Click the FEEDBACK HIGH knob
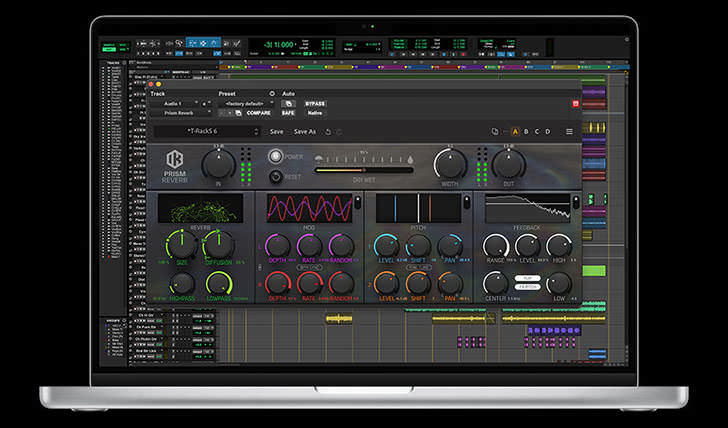 (x=559, y=246)
